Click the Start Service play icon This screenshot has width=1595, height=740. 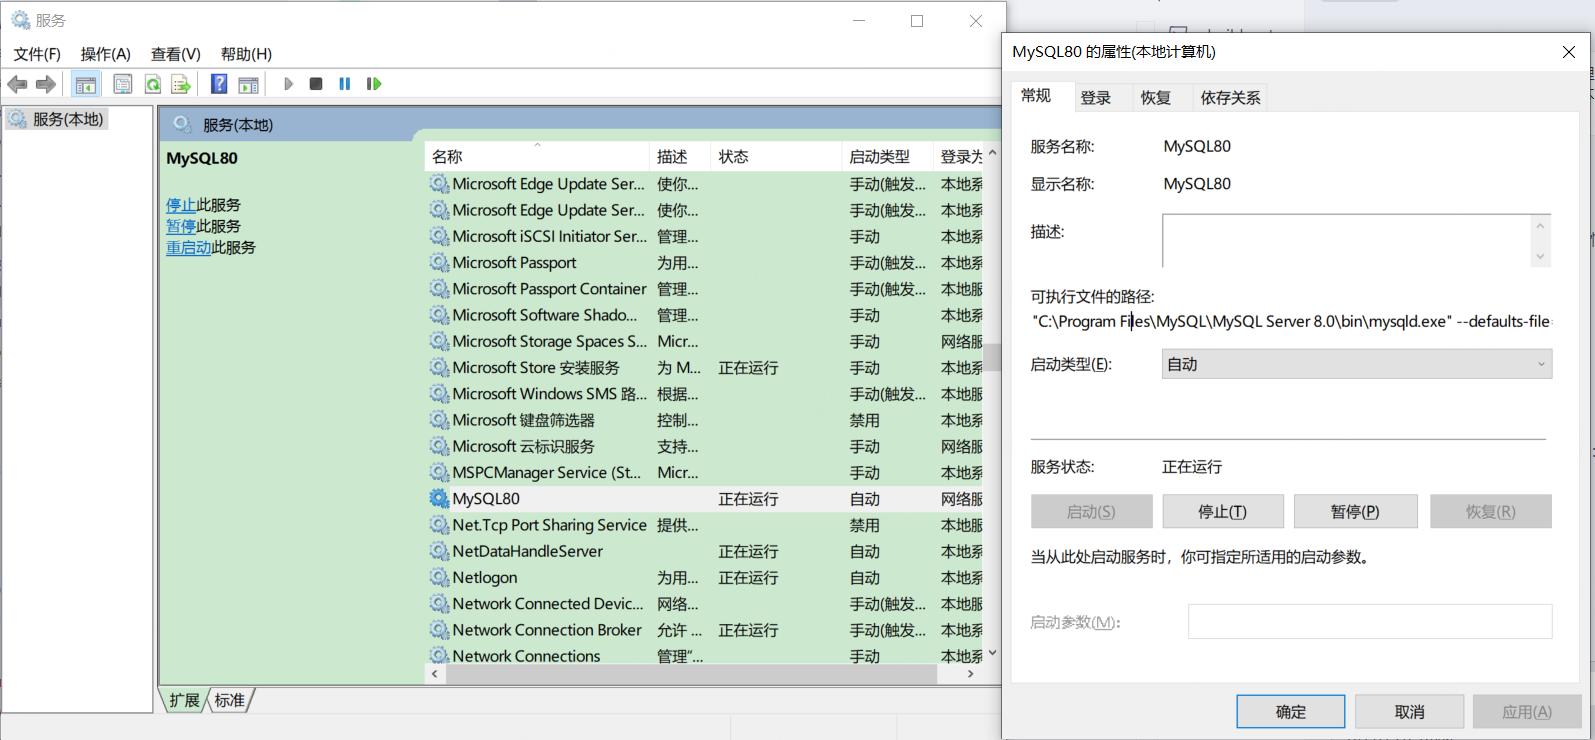click(288, 84)
